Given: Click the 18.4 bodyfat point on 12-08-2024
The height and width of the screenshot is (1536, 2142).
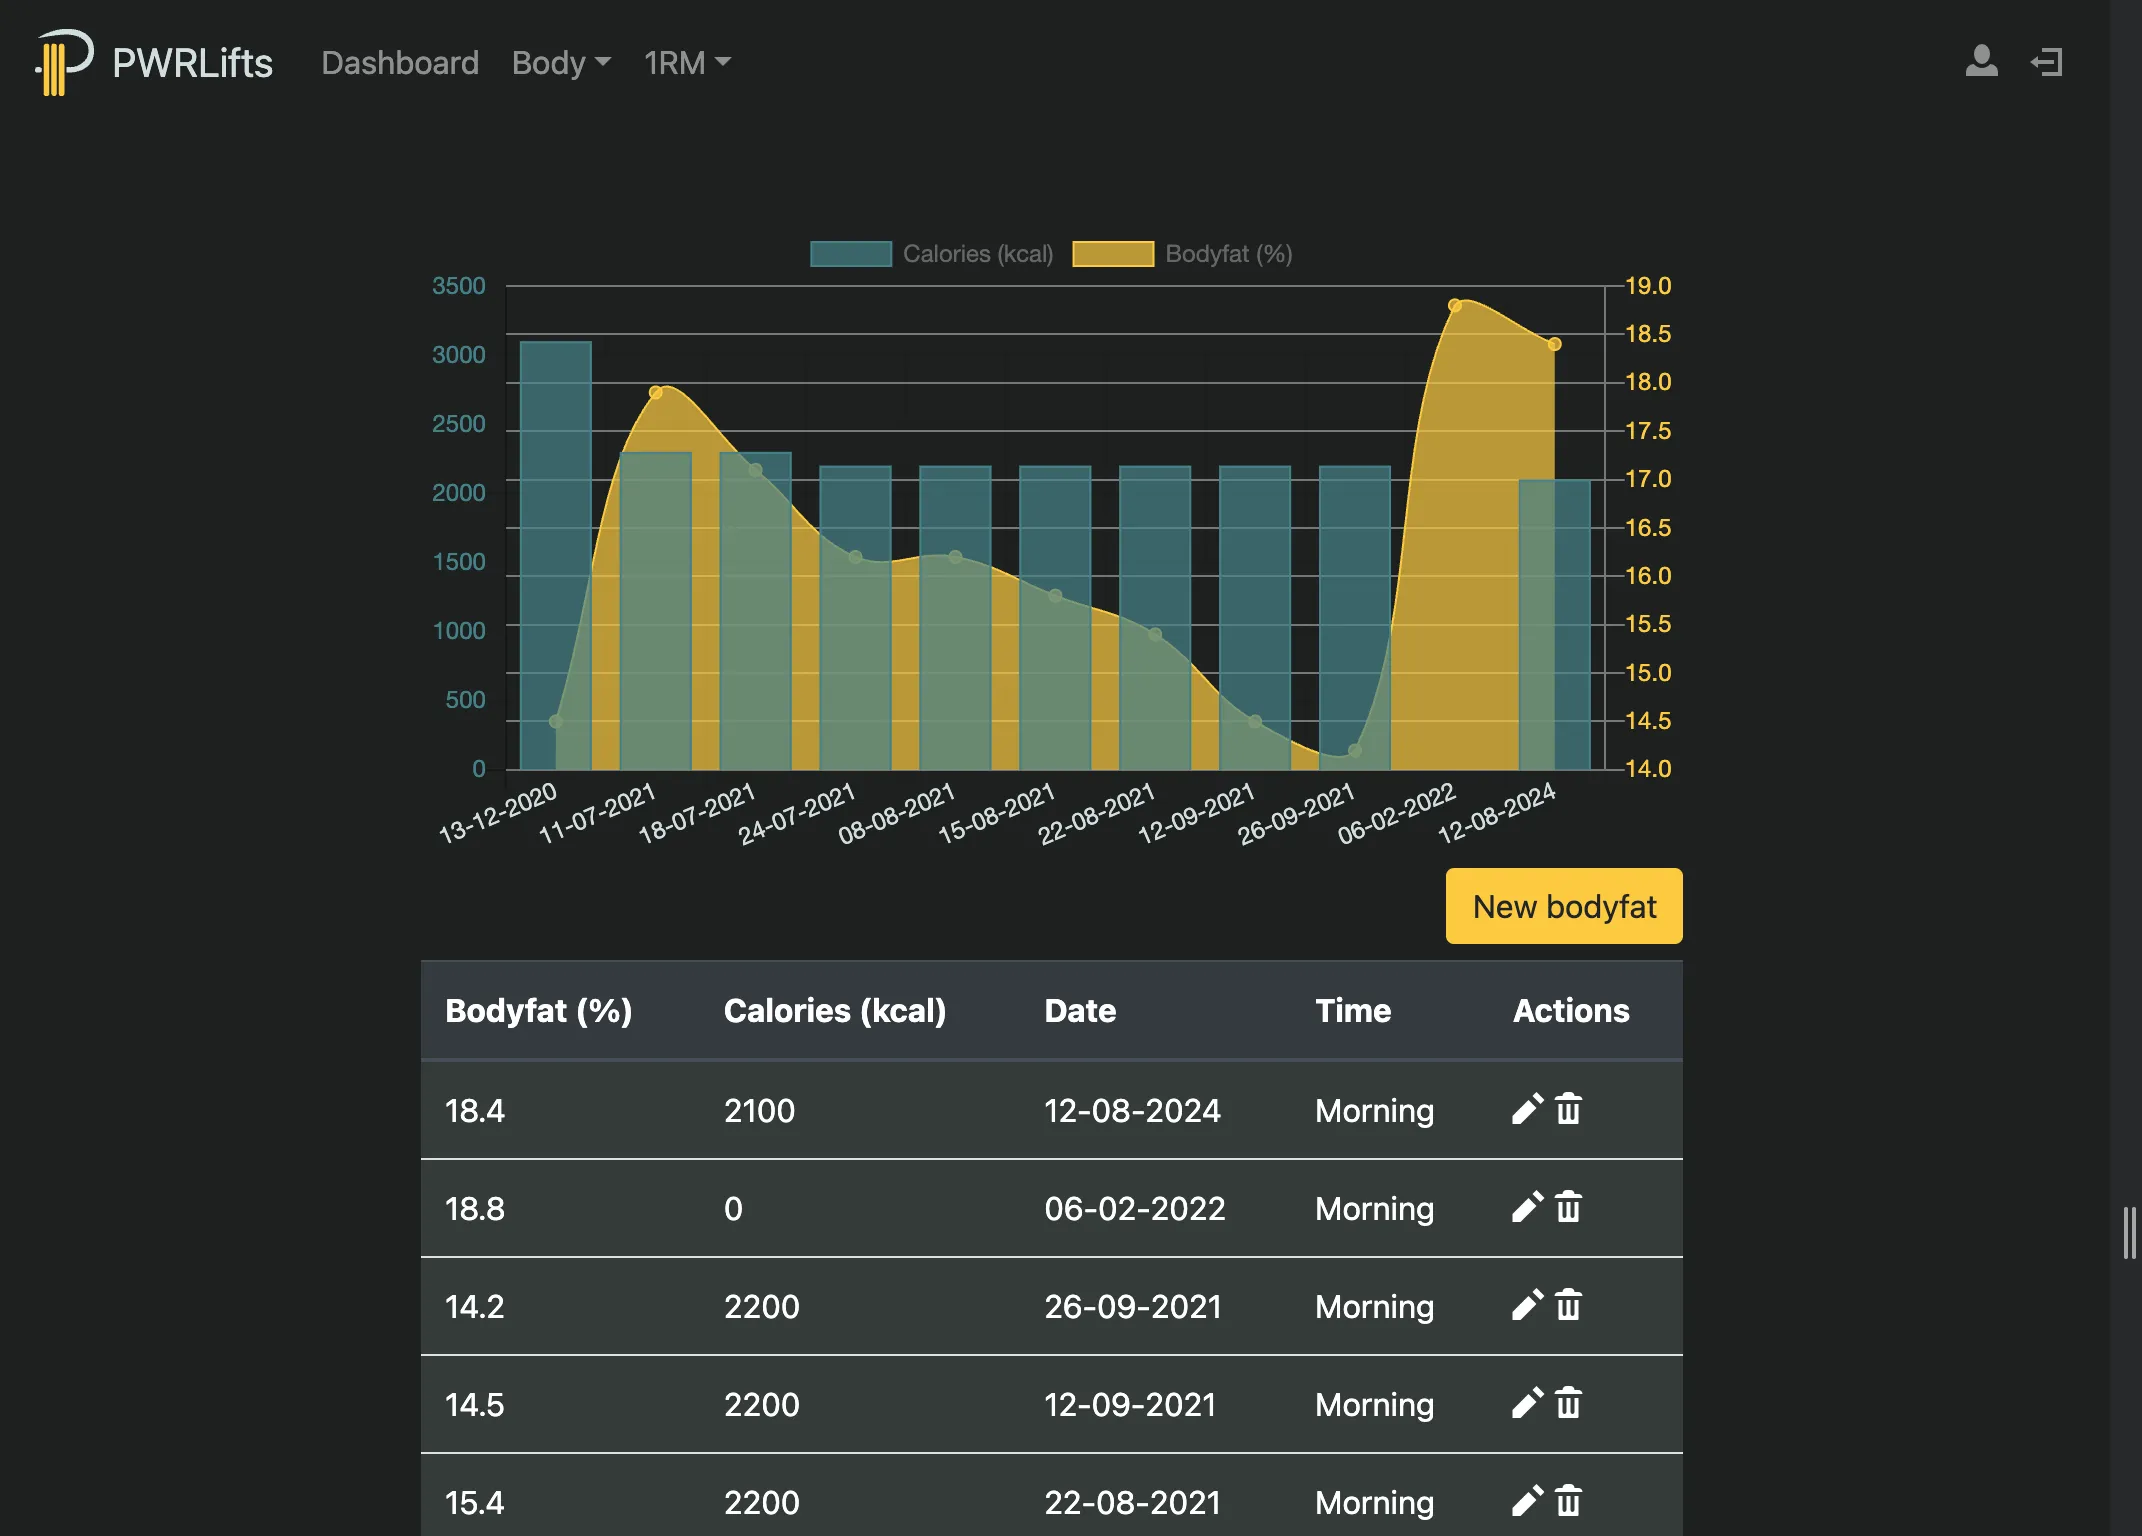Looking at the screenshot, I should (1554, 344).
